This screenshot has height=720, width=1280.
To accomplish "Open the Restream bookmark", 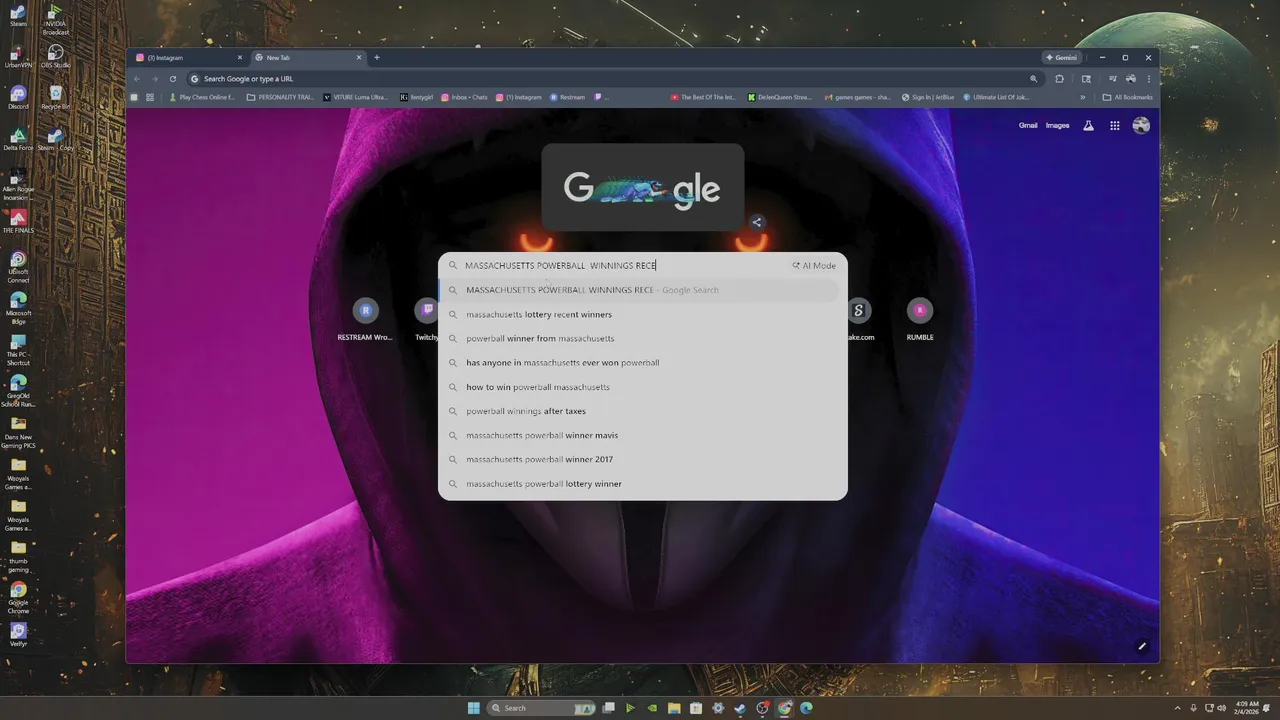I will [567, 98].
